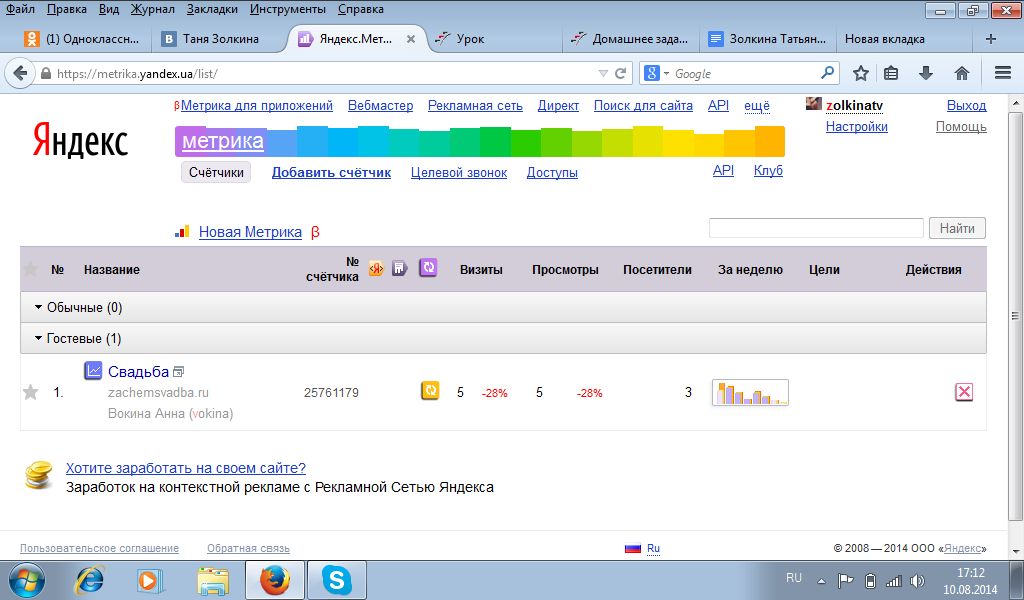1024x600 pixels.
Task: Click the purple refresh icon column header
Action: [x=428, y=266]
